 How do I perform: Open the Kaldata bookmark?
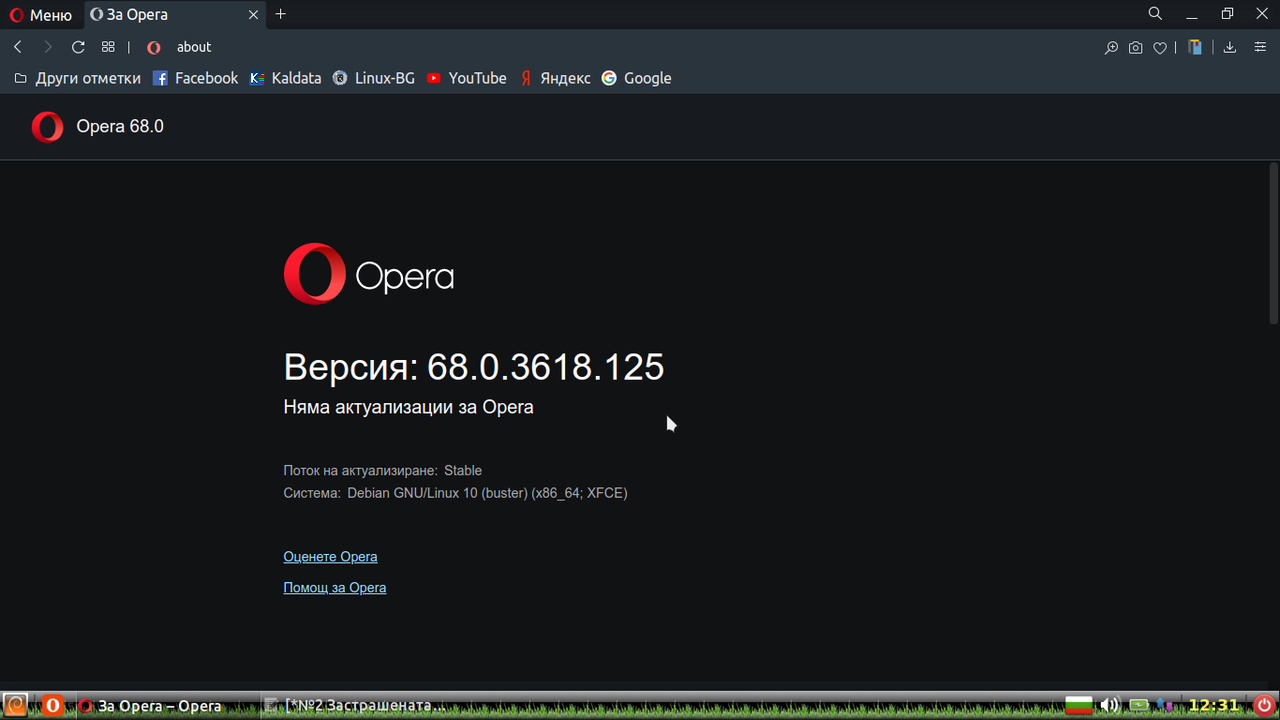click(286, 78)
